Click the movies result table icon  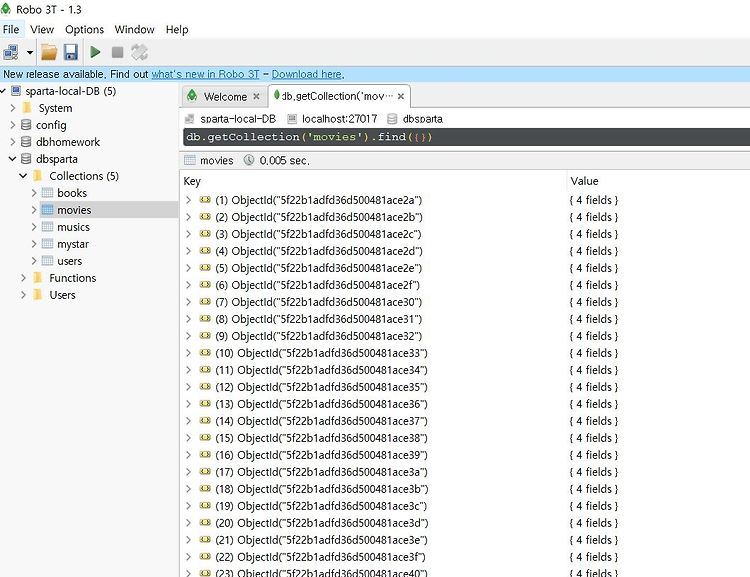point(190,160)
